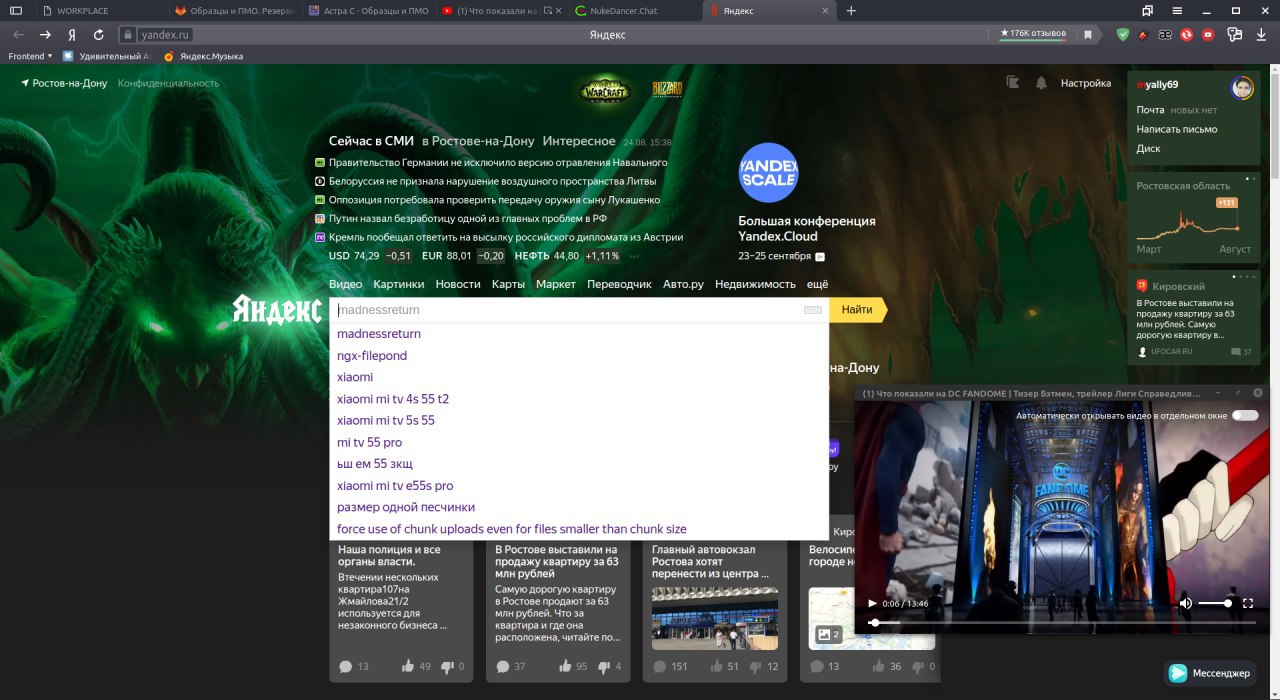Screen dimensions: 1280x700
Task: Open Yandex home via the Я button
Action: click(x=71, y=34)
